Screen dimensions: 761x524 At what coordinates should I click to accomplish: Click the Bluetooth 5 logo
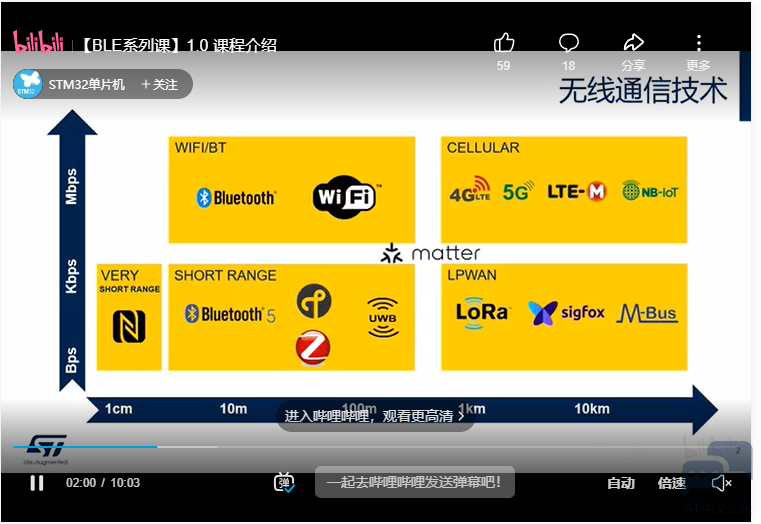(230, 314)
